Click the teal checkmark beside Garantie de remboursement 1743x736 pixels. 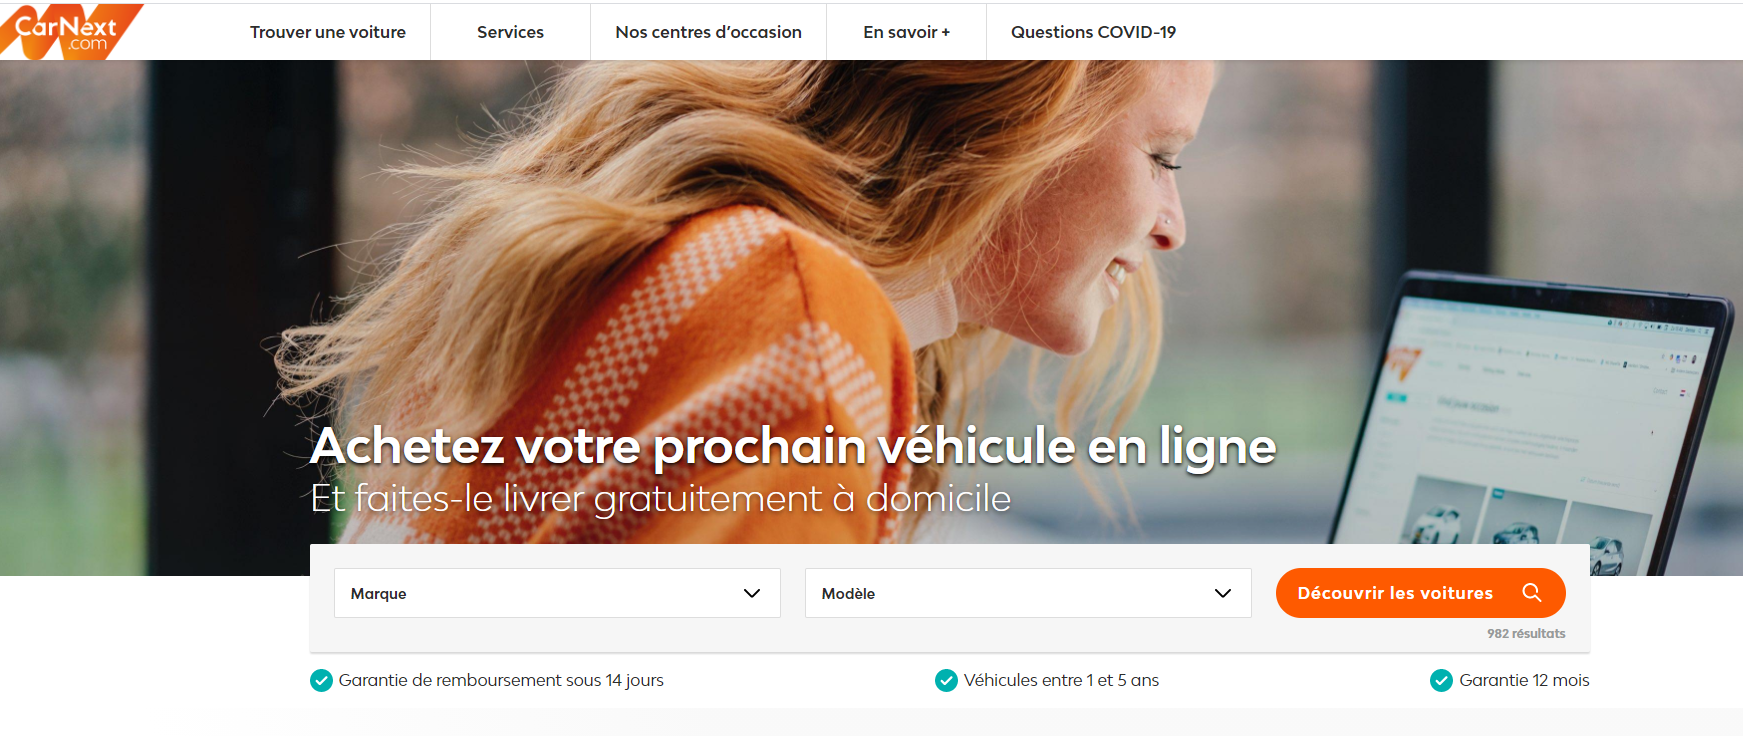(321, 681)
